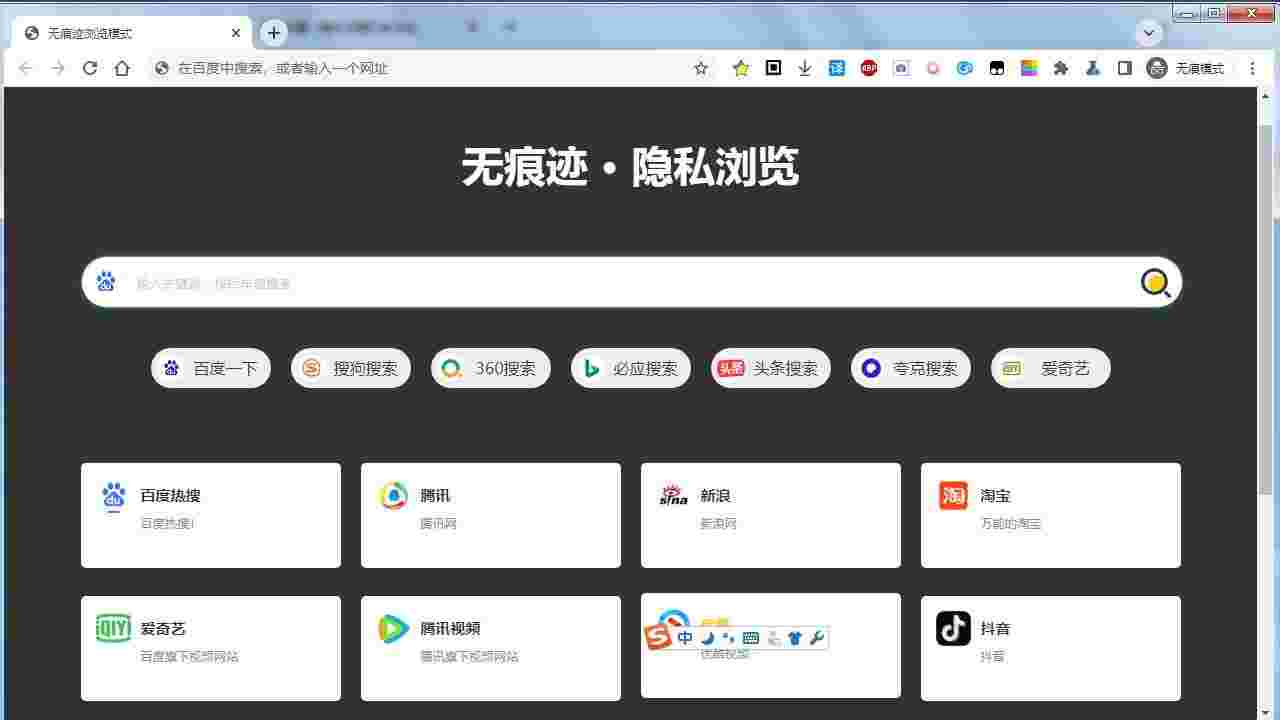This screenshot has height=720, width=1280.
Task: Toggle Chinese/English input on the Sogou bar
Action: (x=684, y=637)
